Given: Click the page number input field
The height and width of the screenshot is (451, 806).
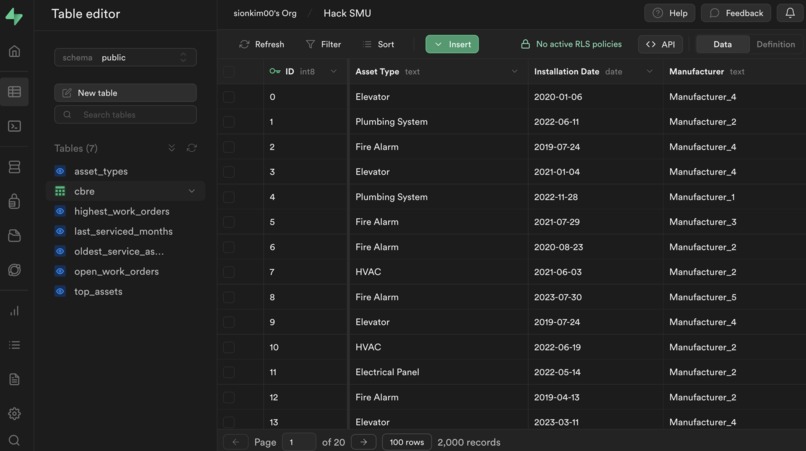Looking at the screenshot, I should [x=299, y=442].
